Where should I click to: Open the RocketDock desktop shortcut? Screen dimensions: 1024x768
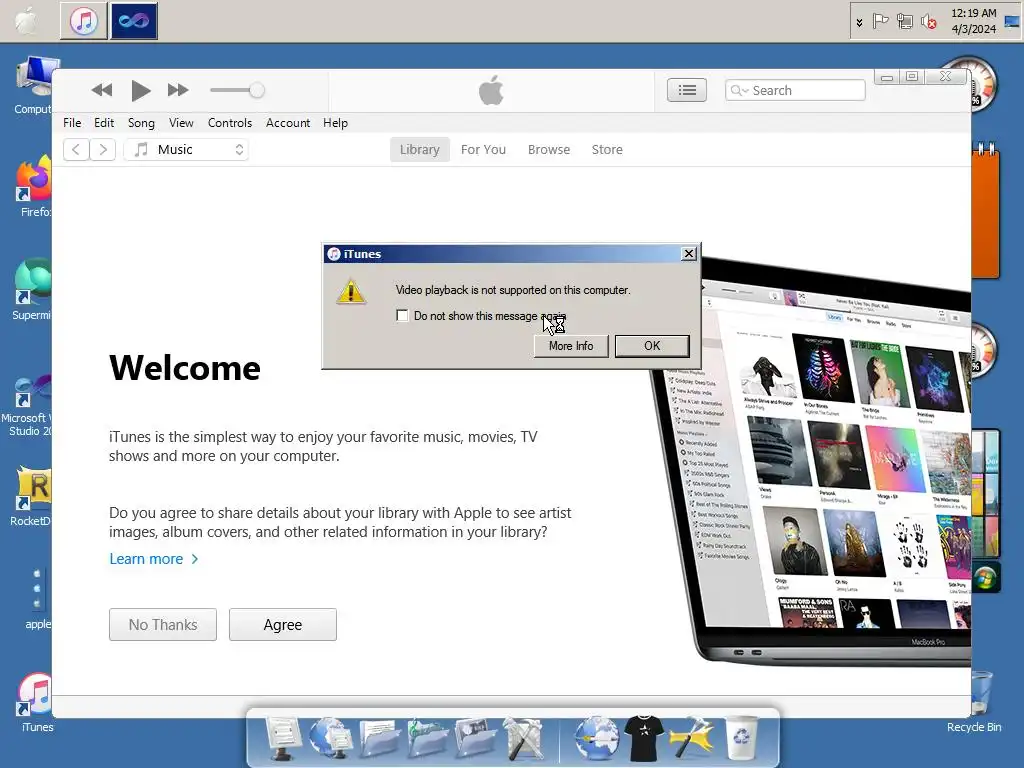pyautogui.click(x=31, y=496)
